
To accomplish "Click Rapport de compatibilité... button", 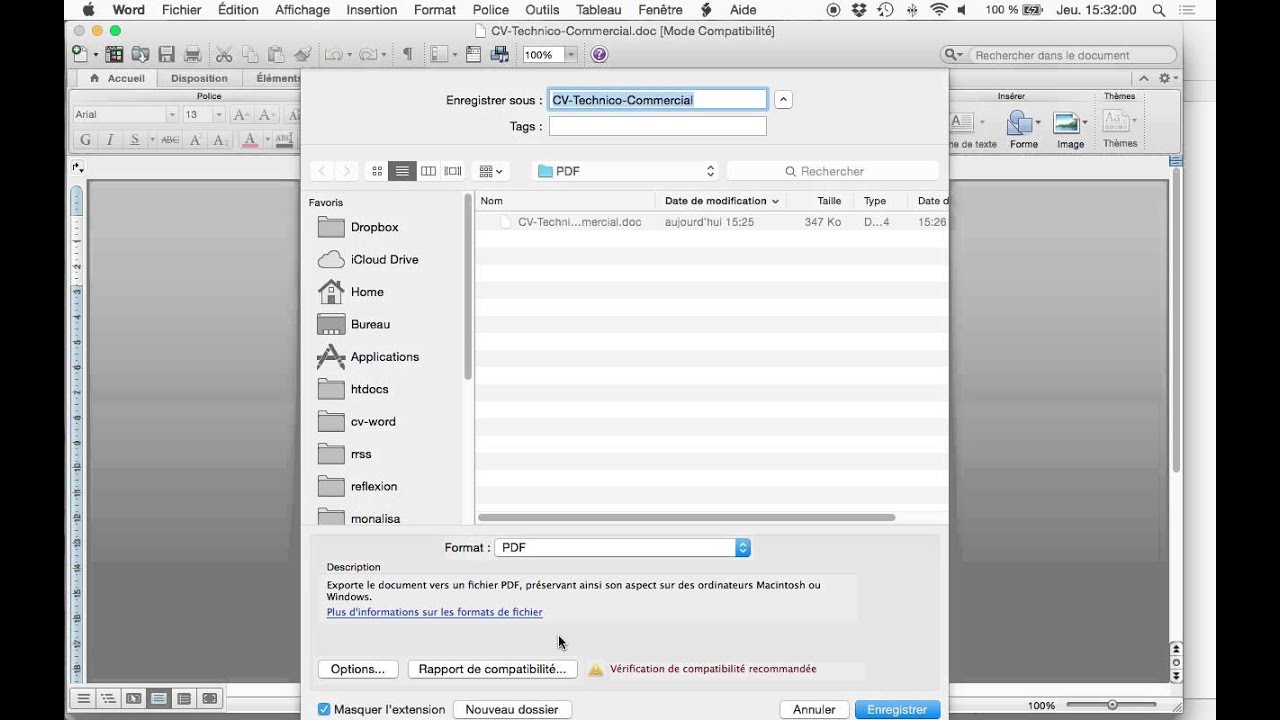I will pyautogui.click(x=492, y=669).
